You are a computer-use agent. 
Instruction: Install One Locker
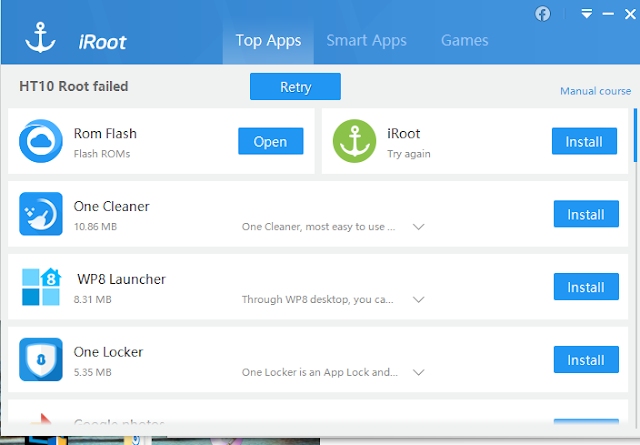586,360
